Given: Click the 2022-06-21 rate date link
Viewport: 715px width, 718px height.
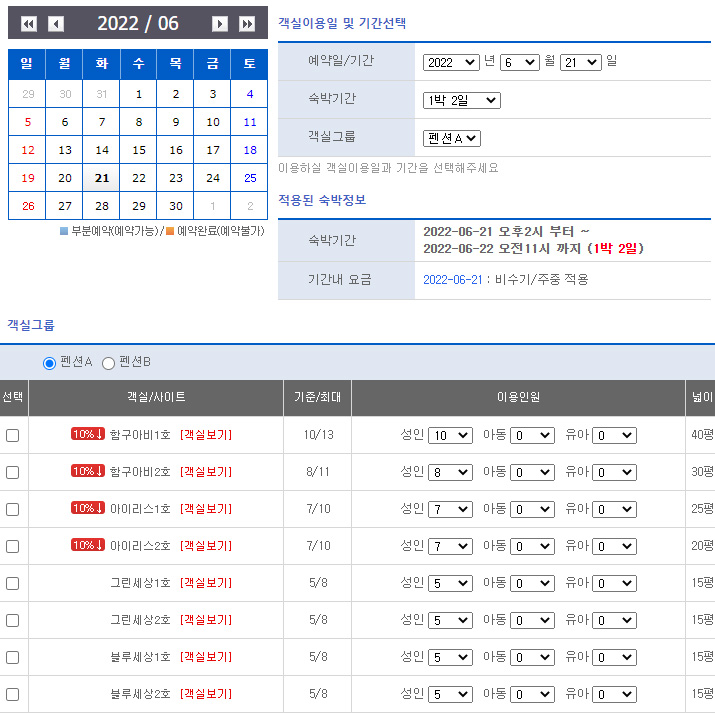Looking at the screenshot, I should point(452,280).
